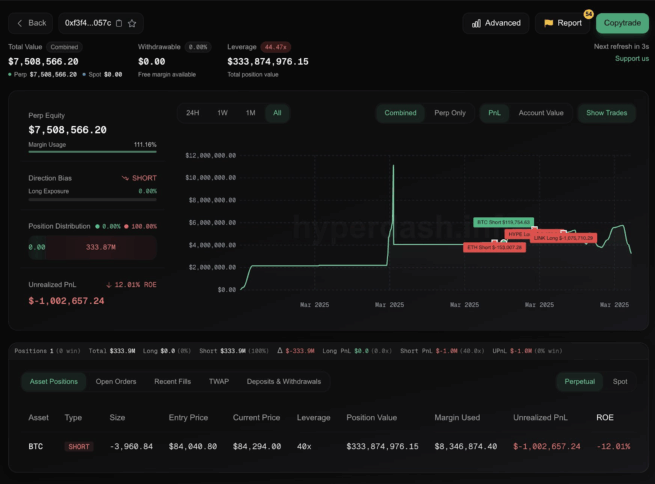The width and height of the screenshot is (655, 484).
Task: Sort table by ROE column header
Action: (604, 418)
